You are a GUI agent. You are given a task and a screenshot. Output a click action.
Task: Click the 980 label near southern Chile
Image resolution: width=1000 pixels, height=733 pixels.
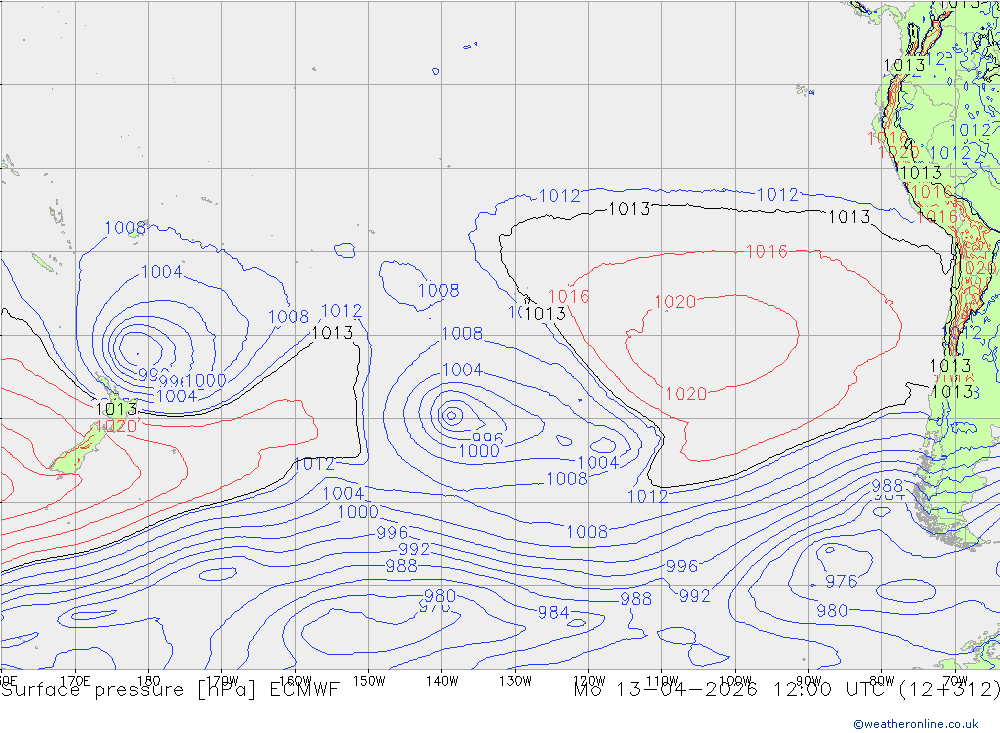tap(832, 611)
